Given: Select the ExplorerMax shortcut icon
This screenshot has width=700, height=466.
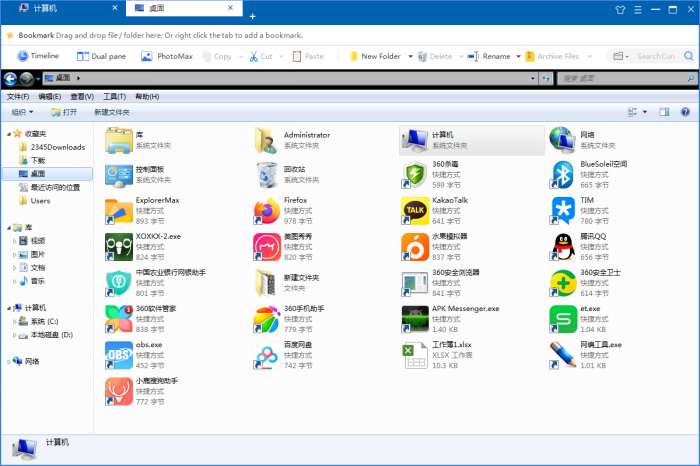Looking at the screenshot, I should [119, 211].
